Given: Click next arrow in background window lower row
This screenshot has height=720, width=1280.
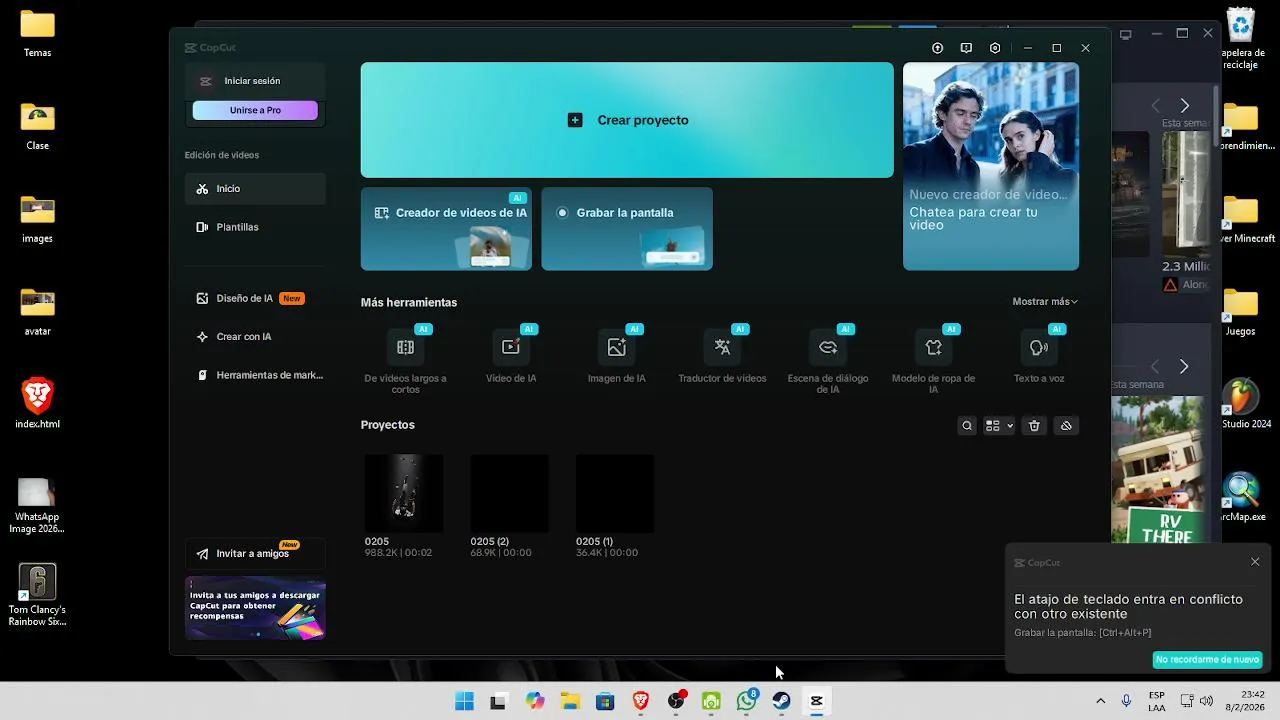Looking at the screenshot, I should click(1184, 367).
